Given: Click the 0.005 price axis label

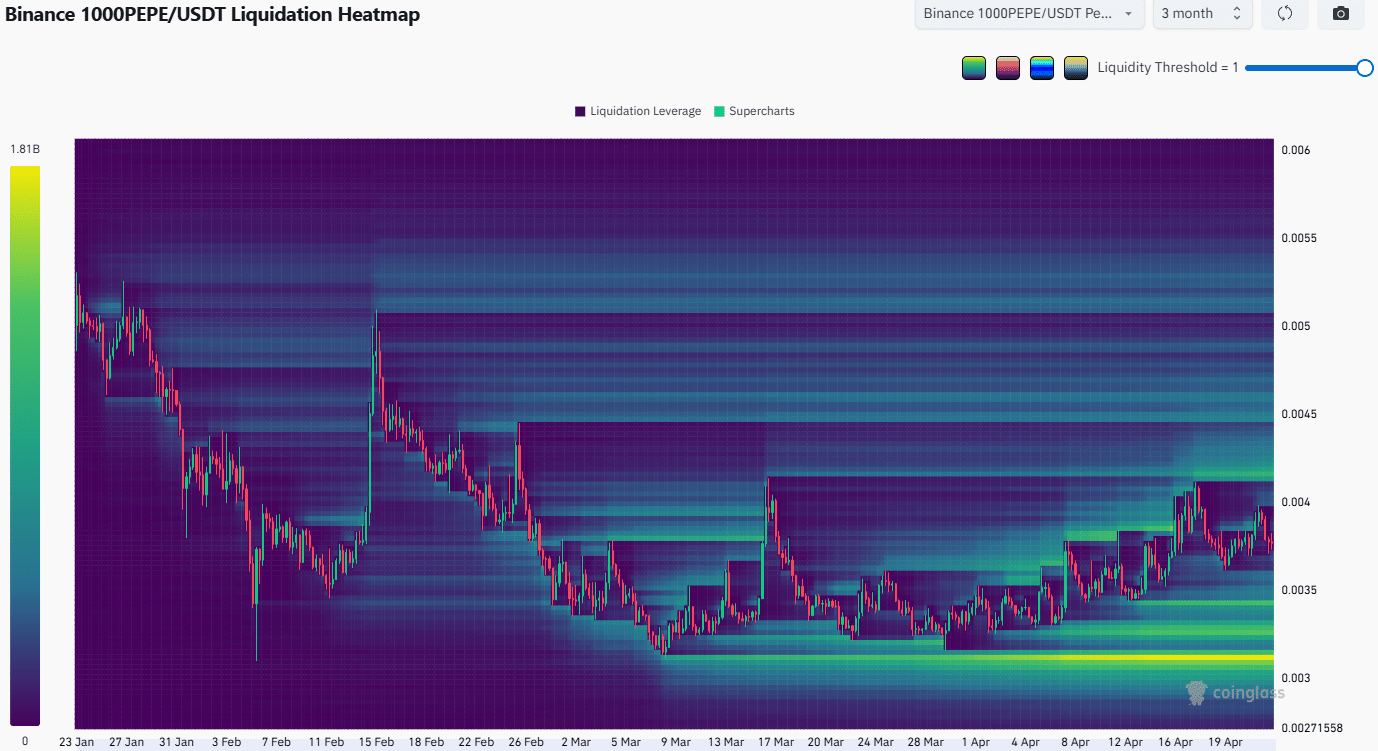Looking at the screenshot, I should (x=1296, y=326).
